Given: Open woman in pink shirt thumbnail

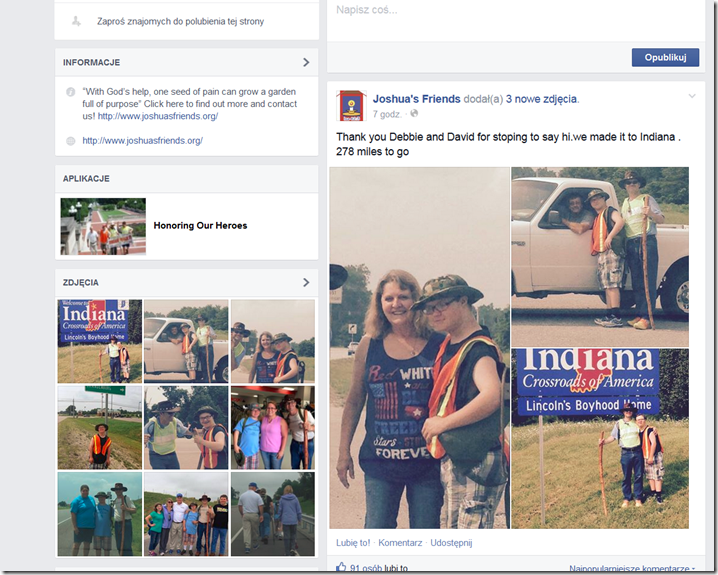Looking at the screenshot, I should click(x=272, y=428).
